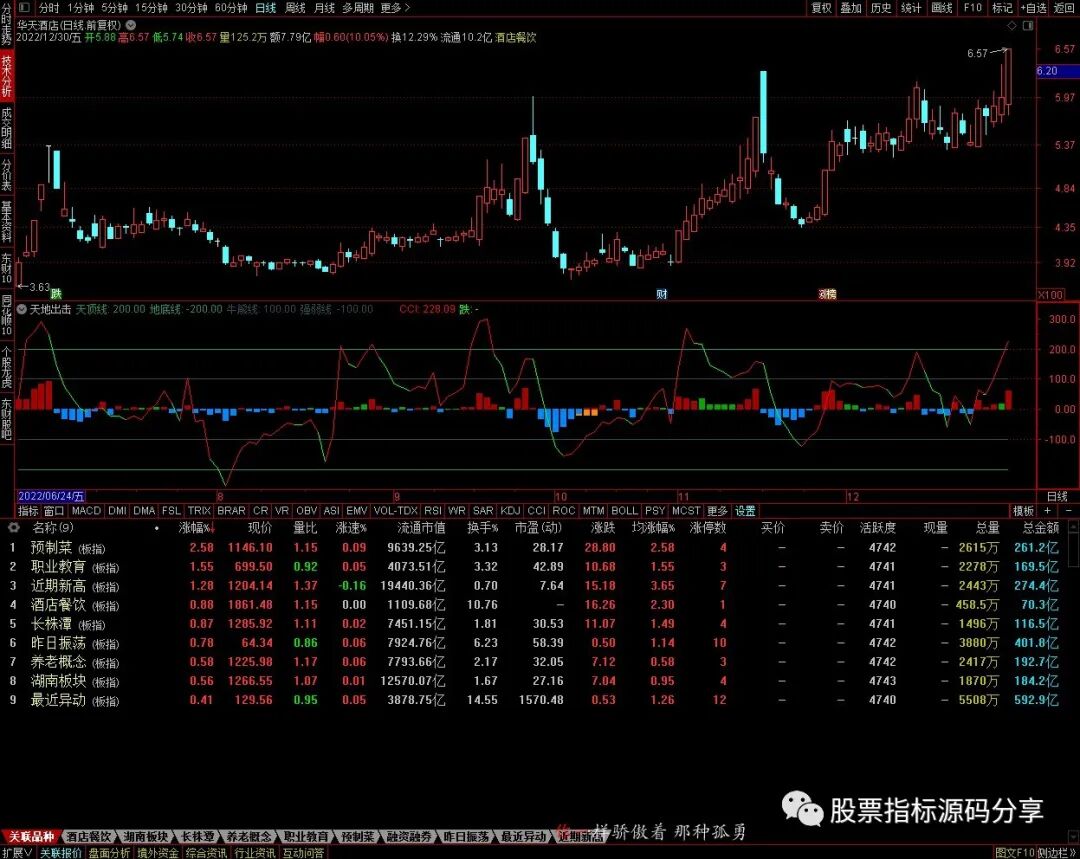
Task: Click the panel toggle icon beside the diamond
Action: pyautogui.click(x=1028, y=25)
